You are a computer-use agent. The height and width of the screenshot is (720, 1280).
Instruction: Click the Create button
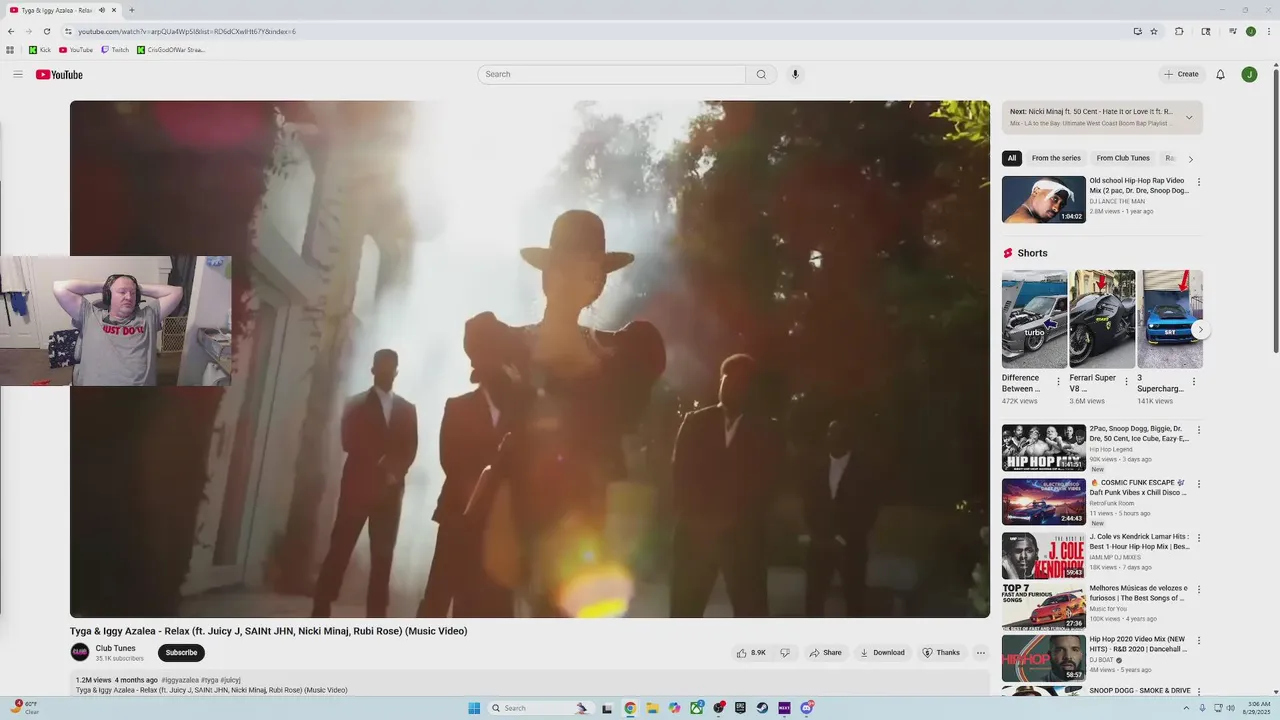click(1181, 74)
